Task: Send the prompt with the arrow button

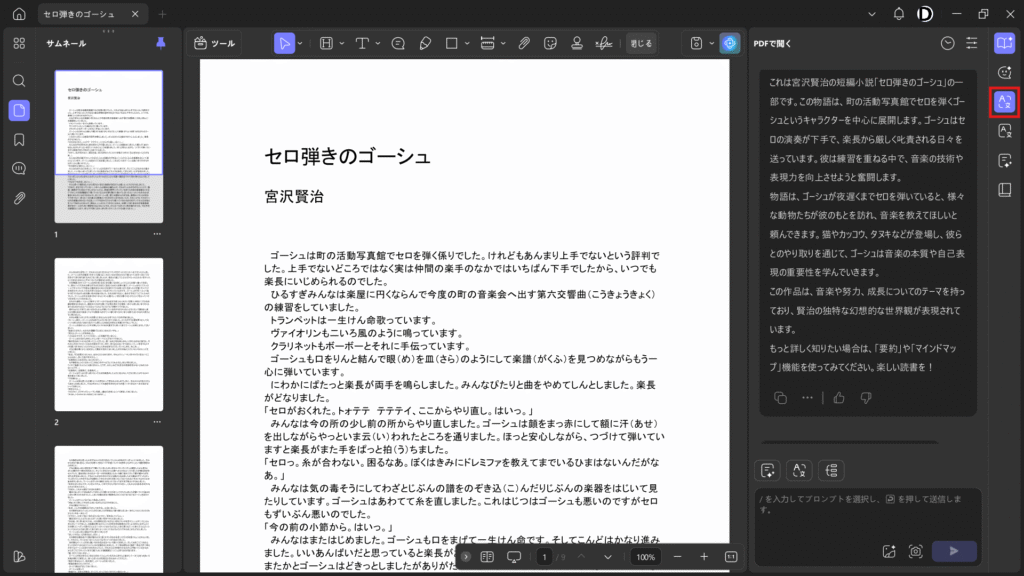Action: pos(954,551)
